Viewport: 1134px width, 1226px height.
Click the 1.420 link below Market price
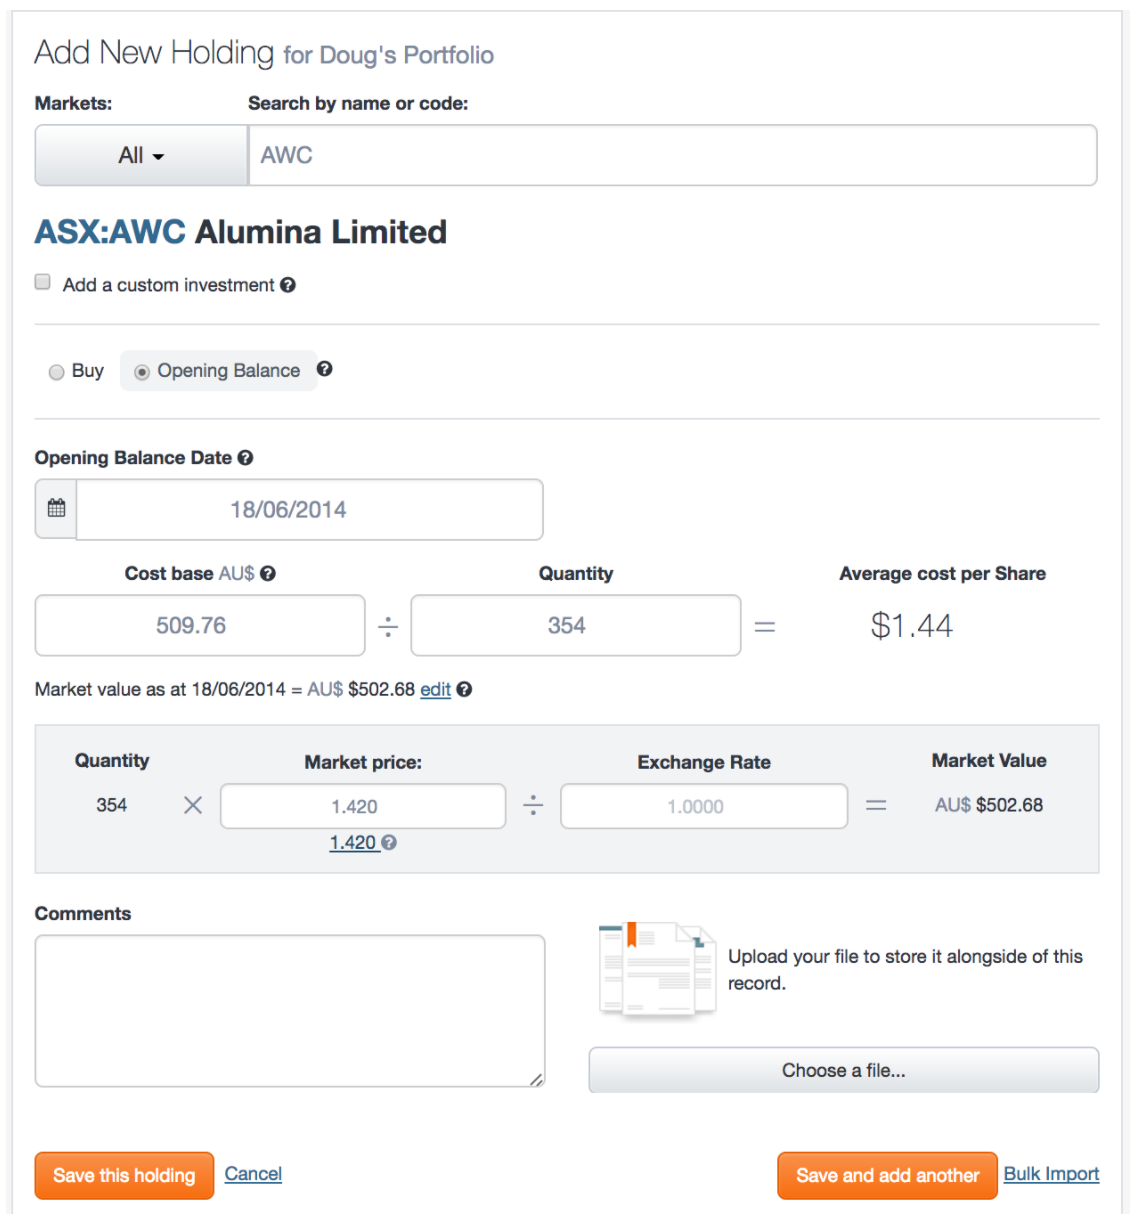(353, 843)
